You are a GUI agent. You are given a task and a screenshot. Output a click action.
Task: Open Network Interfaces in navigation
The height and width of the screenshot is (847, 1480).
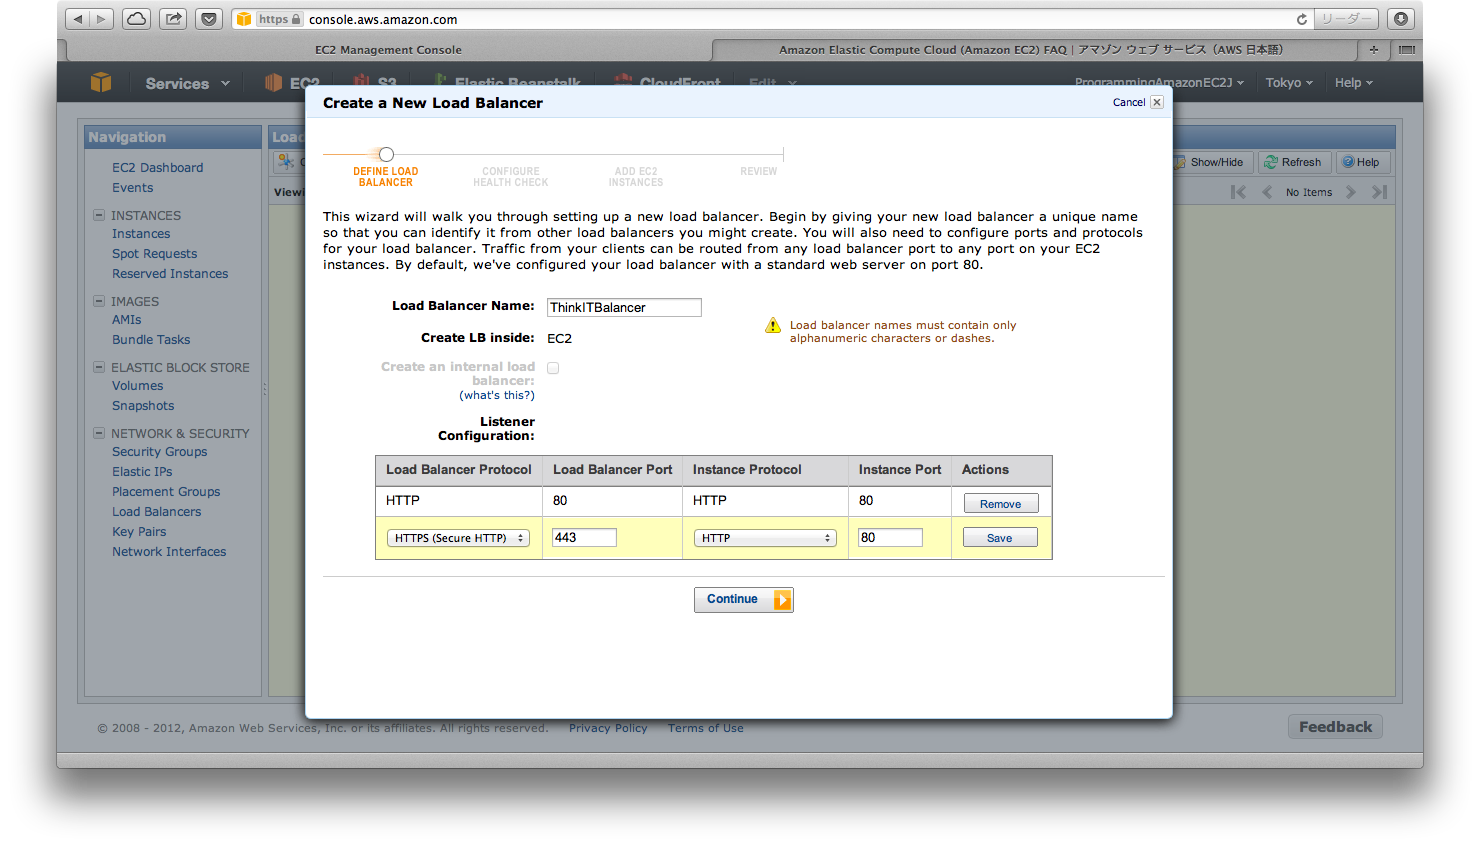tap(169, 552)
